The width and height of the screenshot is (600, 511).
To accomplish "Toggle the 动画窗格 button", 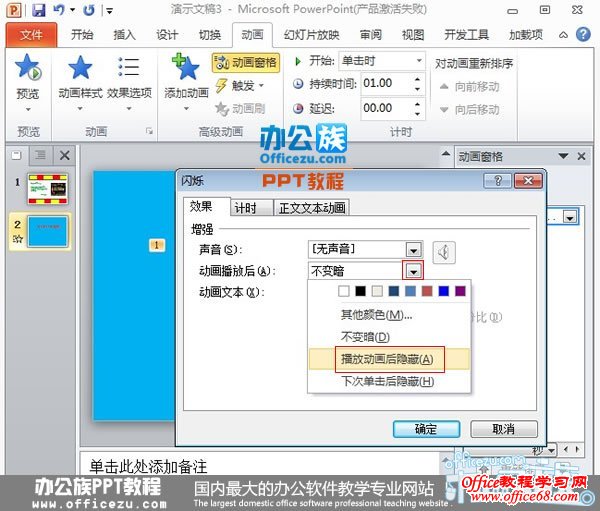I will (x=246, y=62).
